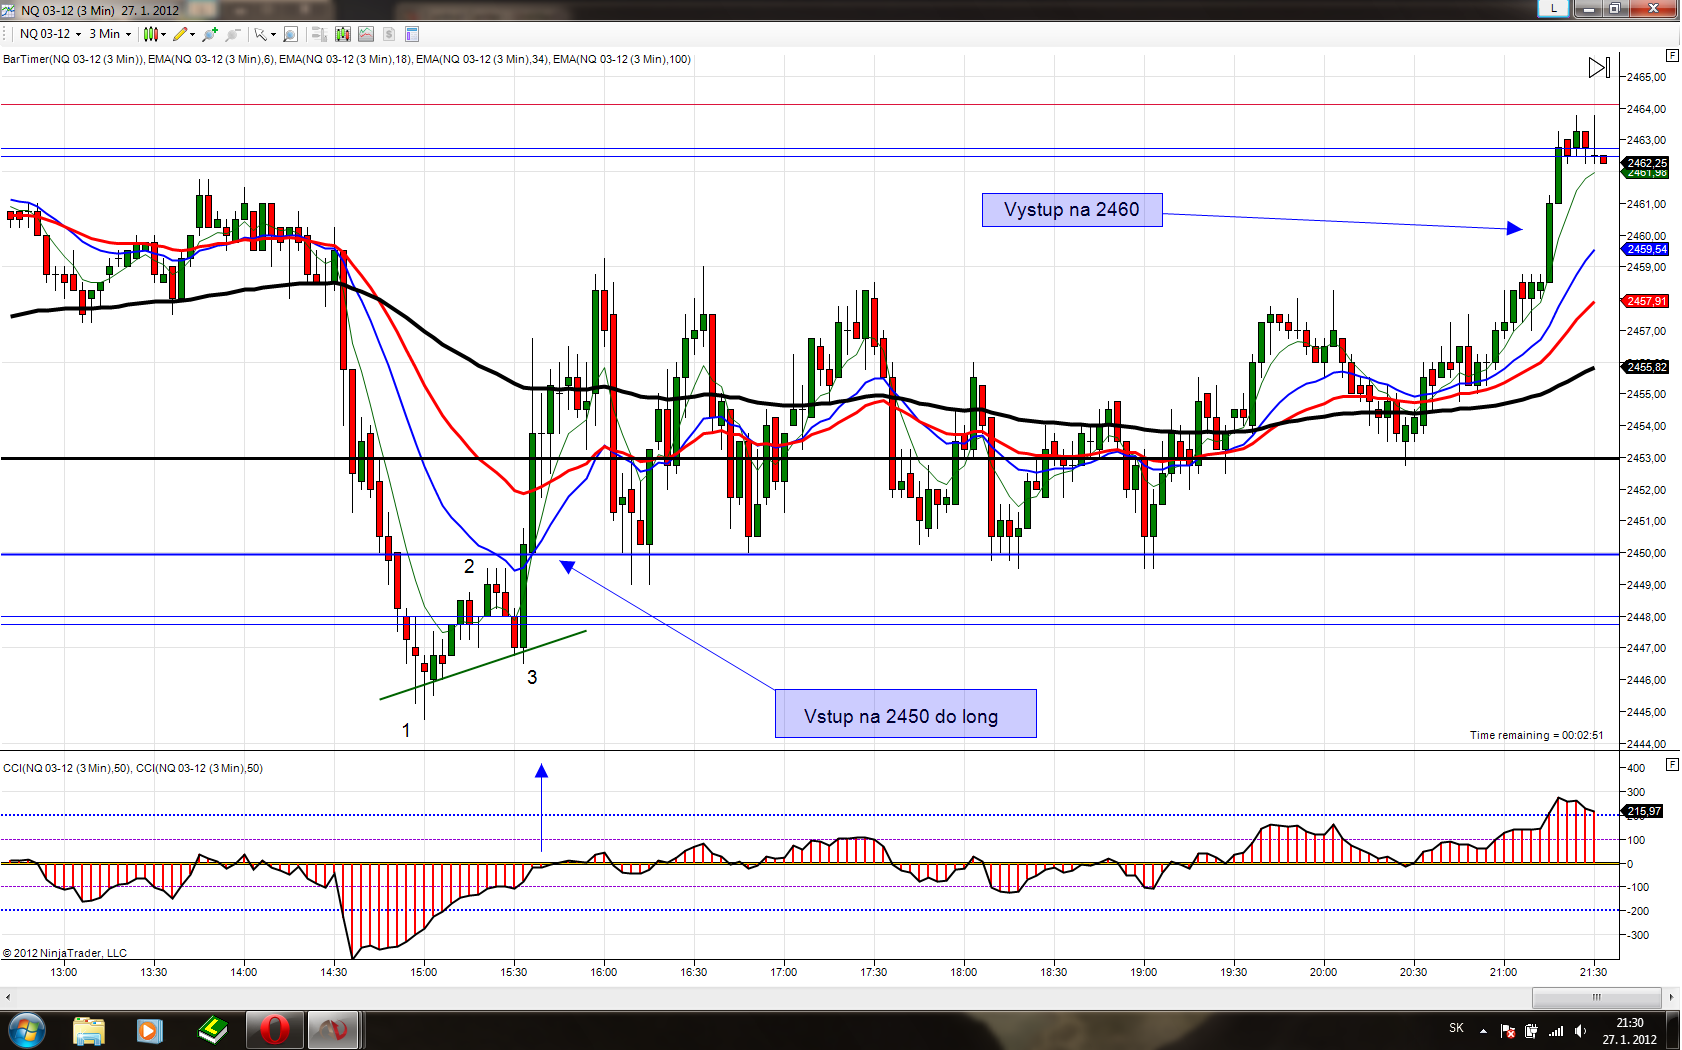
Task: Click the scrollbar left arrow
Action: (x=8, y=997)
